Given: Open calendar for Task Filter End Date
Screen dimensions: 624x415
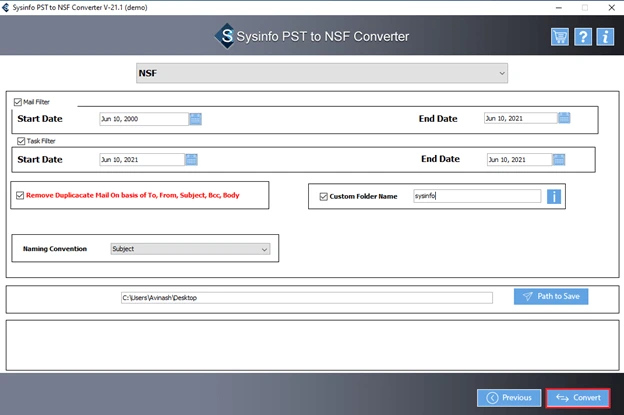Looking at the screenshot, I should coord(559,160).
